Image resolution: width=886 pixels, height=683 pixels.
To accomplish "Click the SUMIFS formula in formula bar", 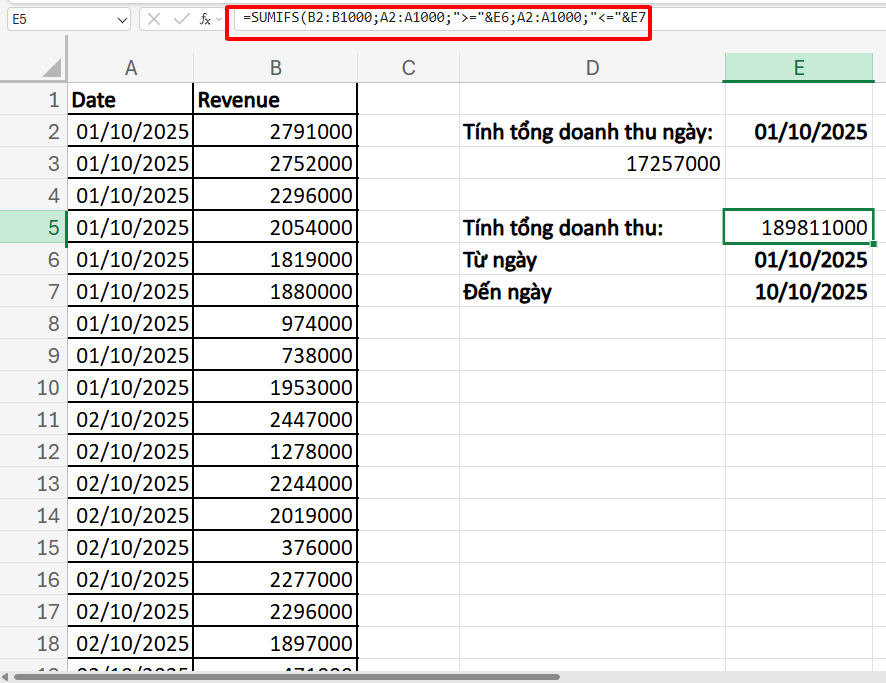I will pos(438,19).
